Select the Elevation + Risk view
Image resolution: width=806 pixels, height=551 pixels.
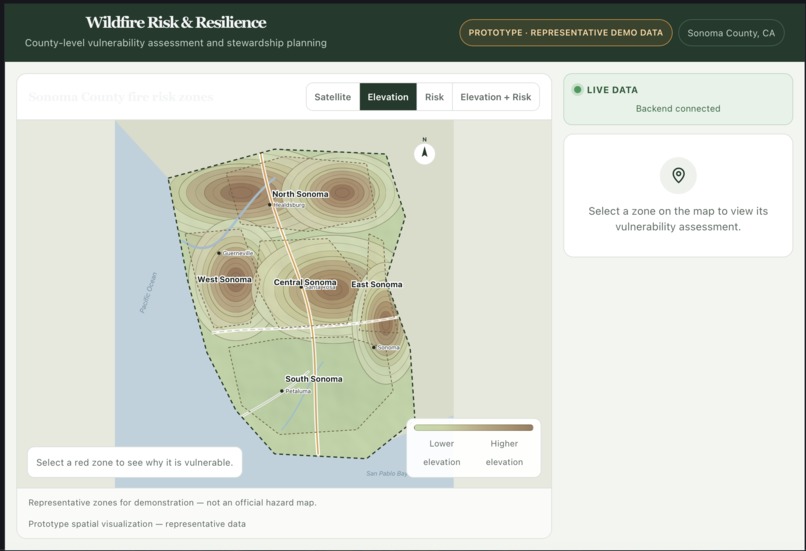pos(496,97)
